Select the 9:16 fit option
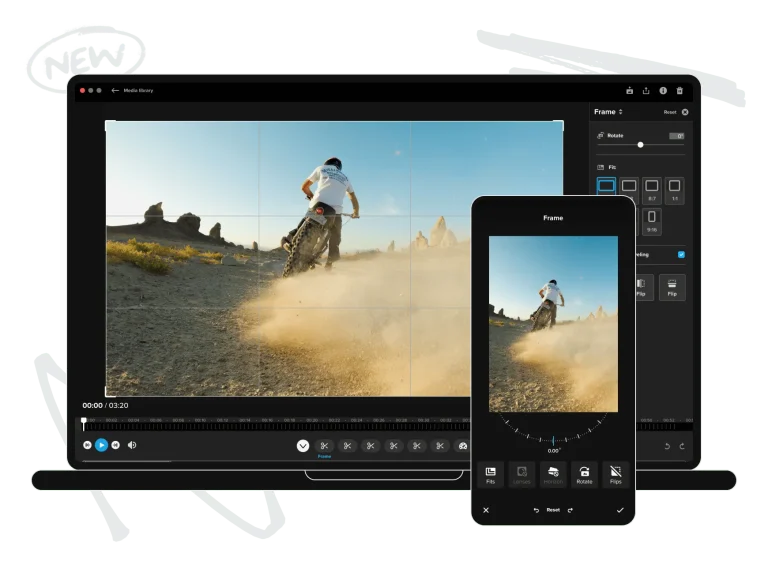 [652, 221]
